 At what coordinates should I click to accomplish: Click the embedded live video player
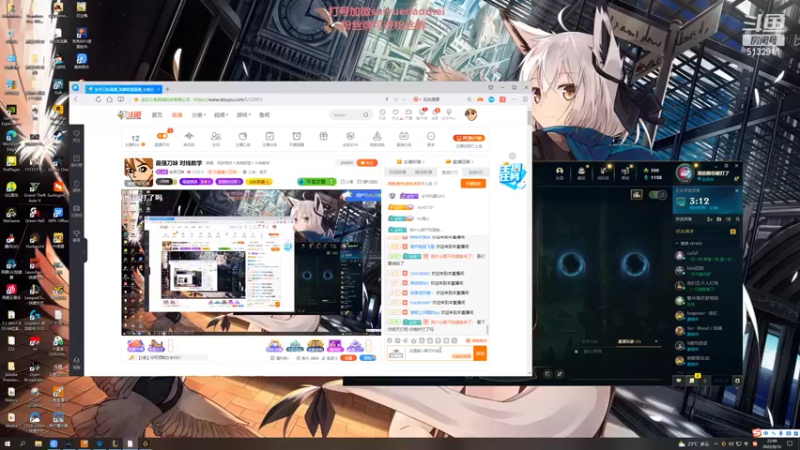click(251, 262)
